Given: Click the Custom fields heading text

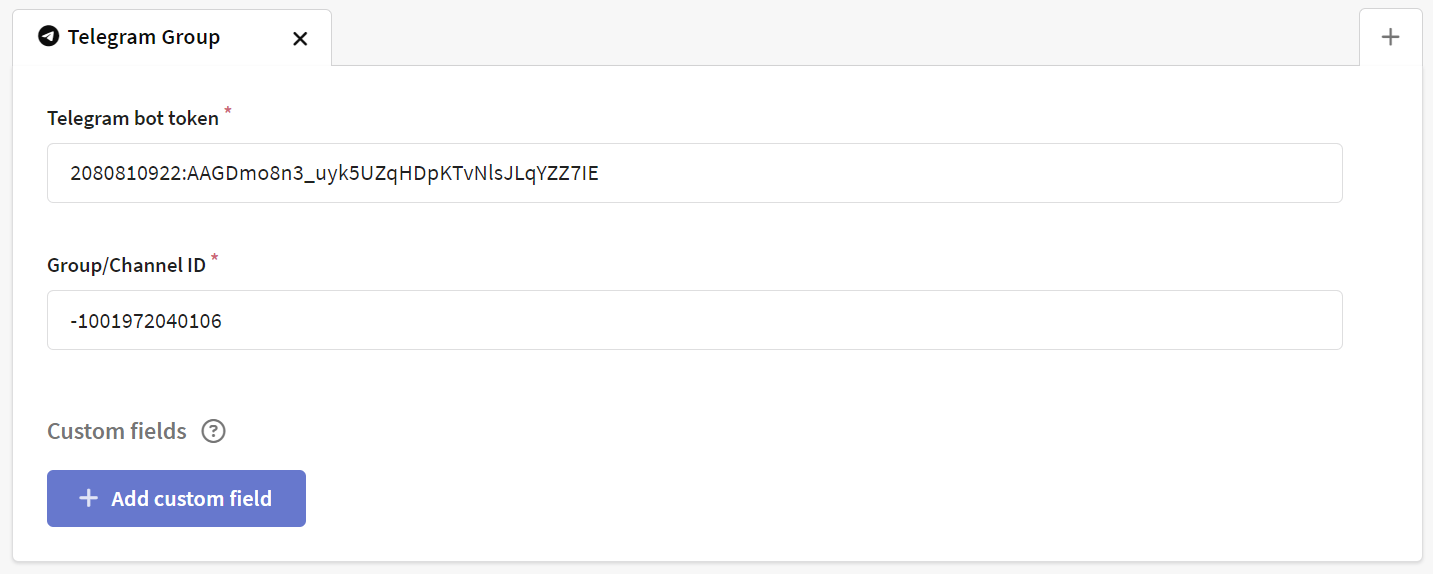Looking at the screenshot, I should (117, 431).
